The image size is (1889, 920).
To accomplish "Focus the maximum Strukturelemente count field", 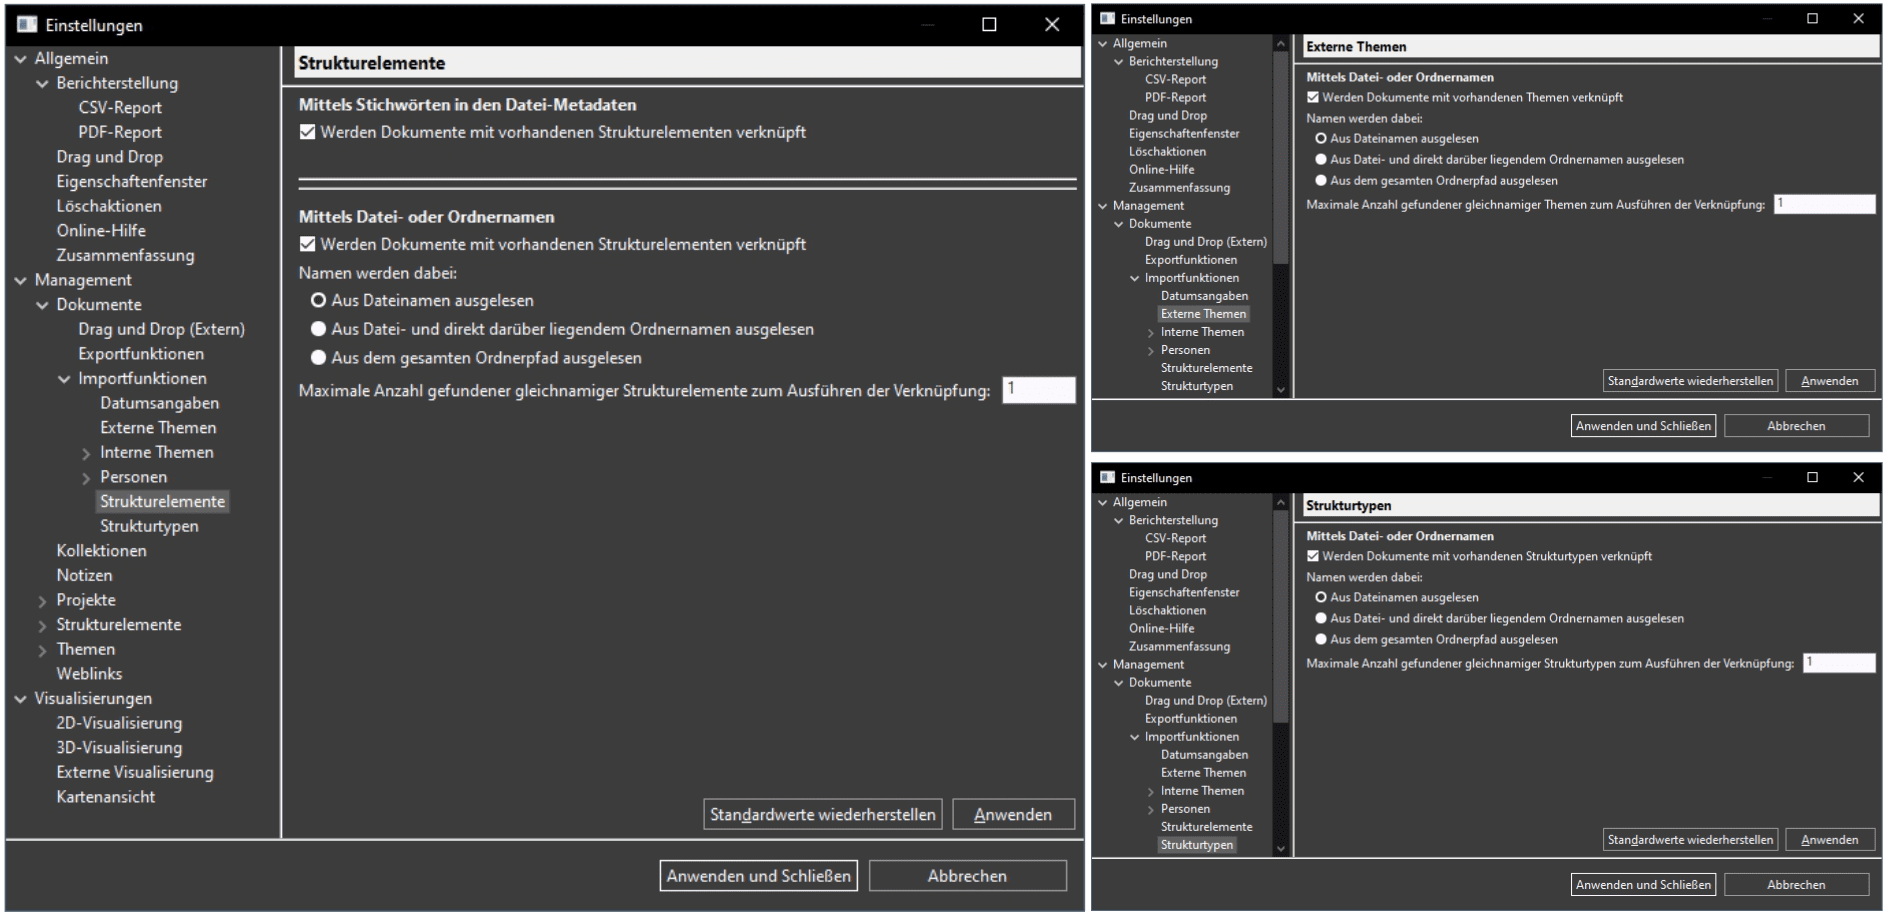I will pyautogui.click(x=1039, y=390).
